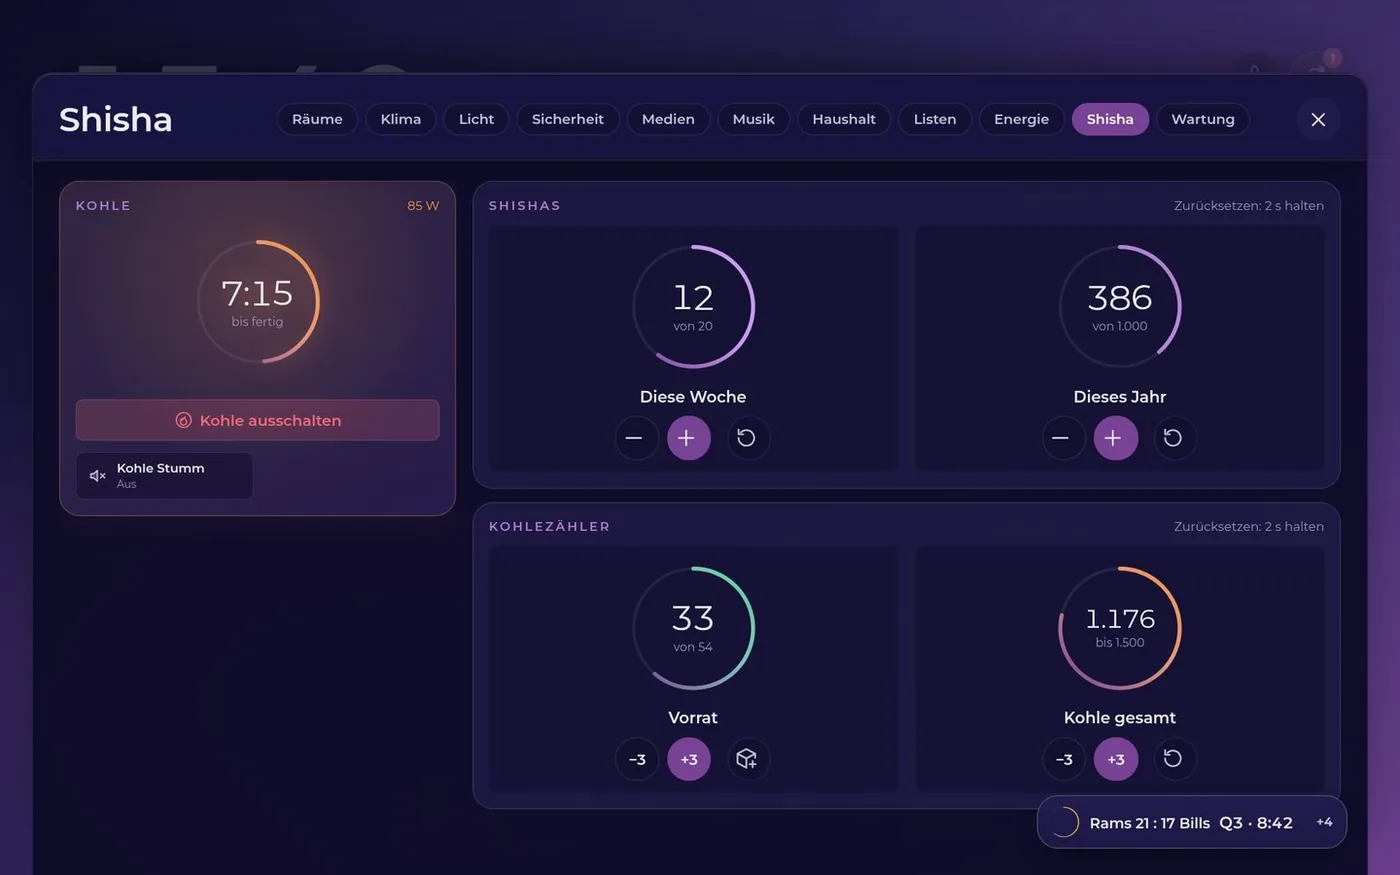Add one to the Dieses Jahr counter
Viewport: 1400px width, 875px height.
pyautogui.click(x=1116, y=438)
